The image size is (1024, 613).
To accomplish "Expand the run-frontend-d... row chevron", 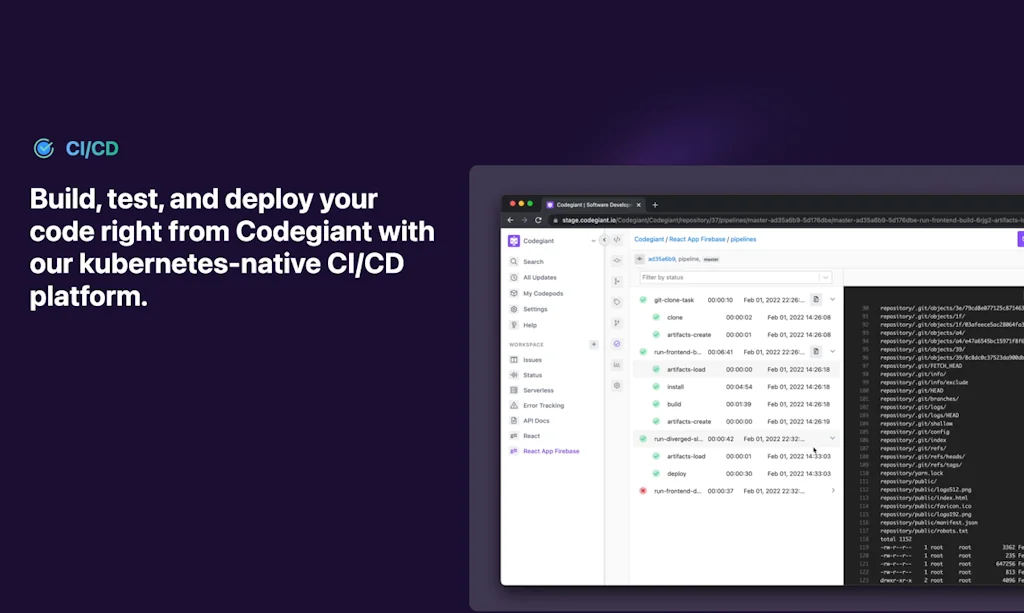I will point(833,491).
